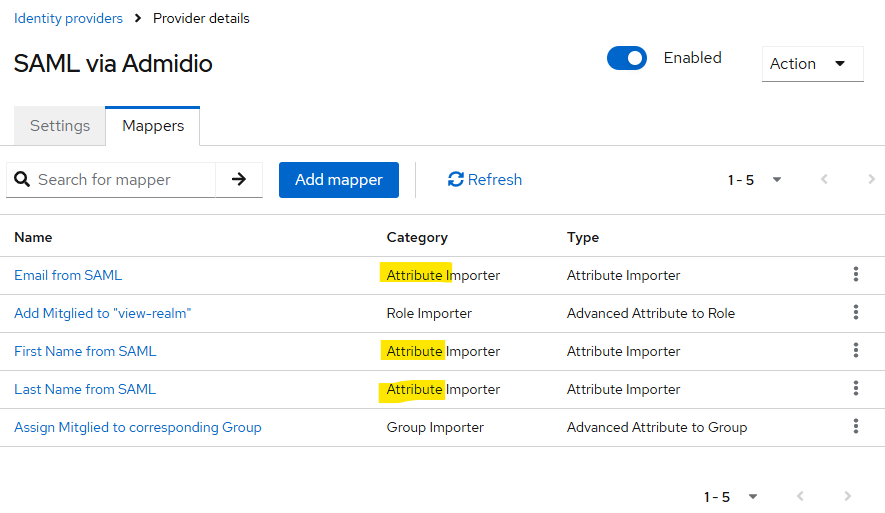
Task: Refresh the mapper list
Action: tap(485, 180)
